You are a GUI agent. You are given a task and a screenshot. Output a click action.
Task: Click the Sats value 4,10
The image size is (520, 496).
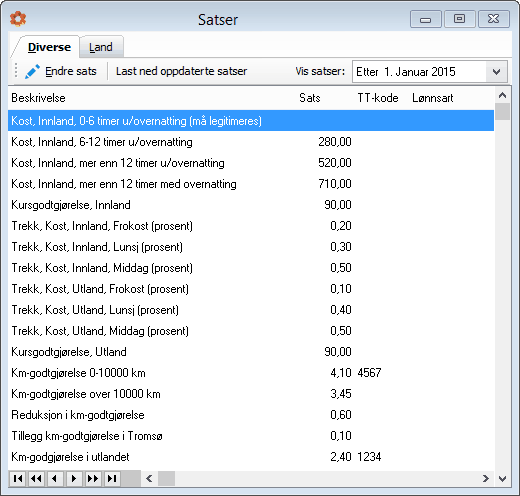(341, 373)
